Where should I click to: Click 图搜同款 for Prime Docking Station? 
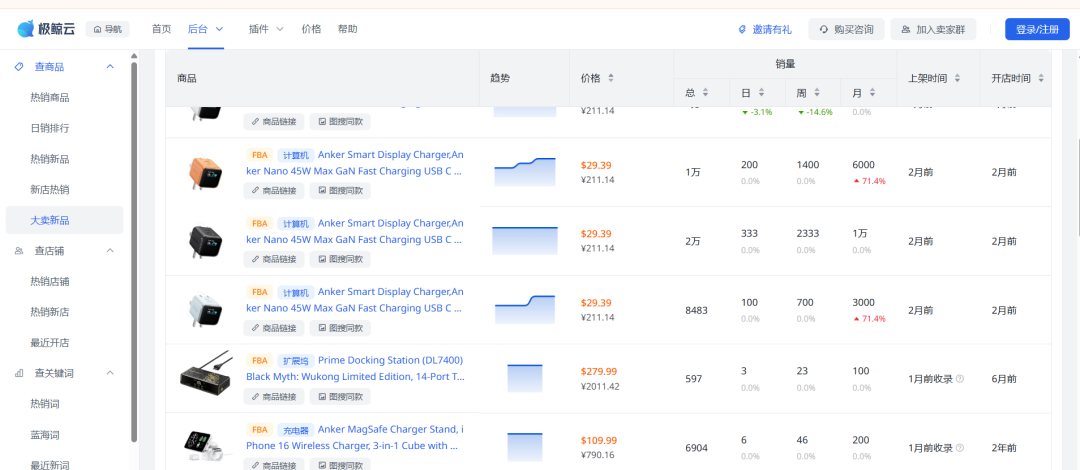[340, 397]
